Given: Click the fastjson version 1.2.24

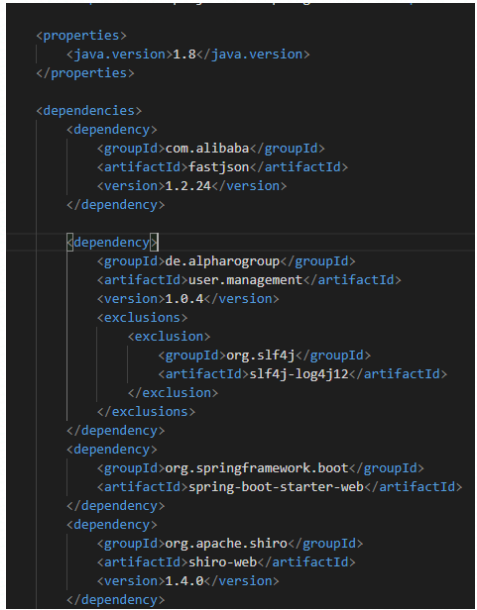Looking at the screenshot, I should coord(188,186).
